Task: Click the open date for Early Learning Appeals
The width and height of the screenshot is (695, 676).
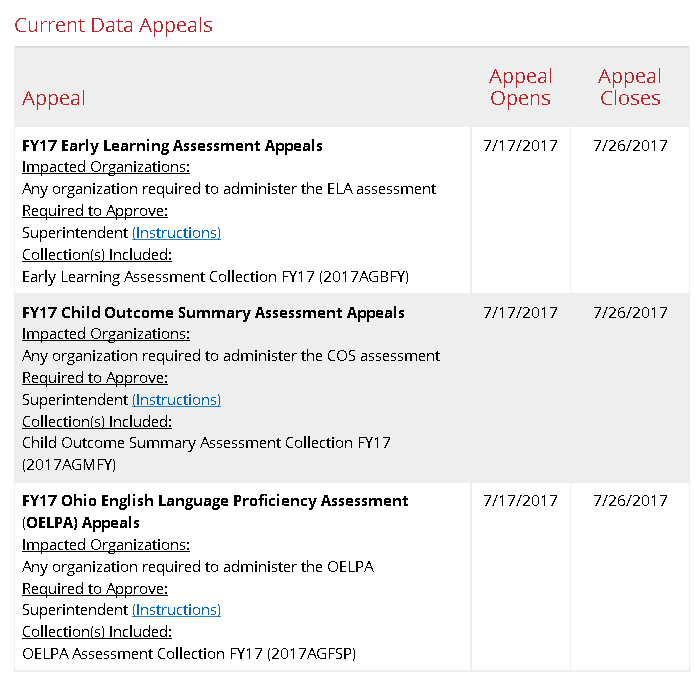Action: pos(520,146)
